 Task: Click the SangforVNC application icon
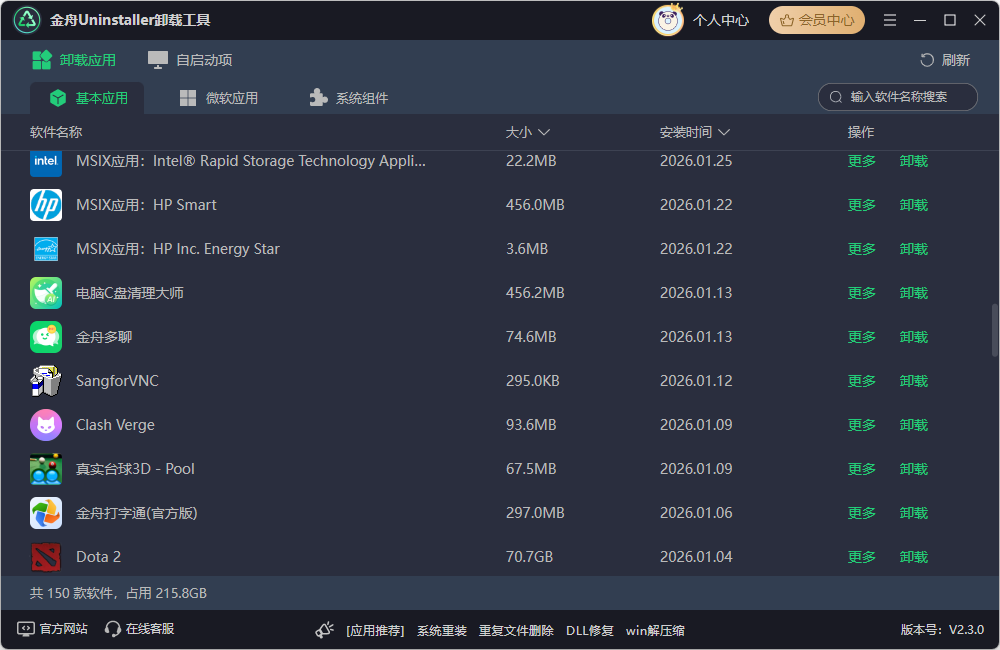click(44, 380)
